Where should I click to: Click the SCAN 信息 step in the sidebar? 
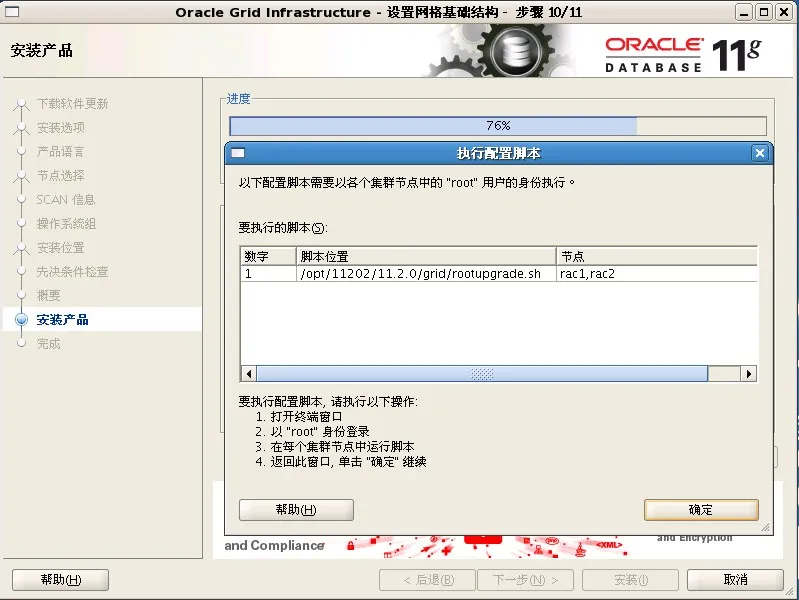click(x=66, y=199)
